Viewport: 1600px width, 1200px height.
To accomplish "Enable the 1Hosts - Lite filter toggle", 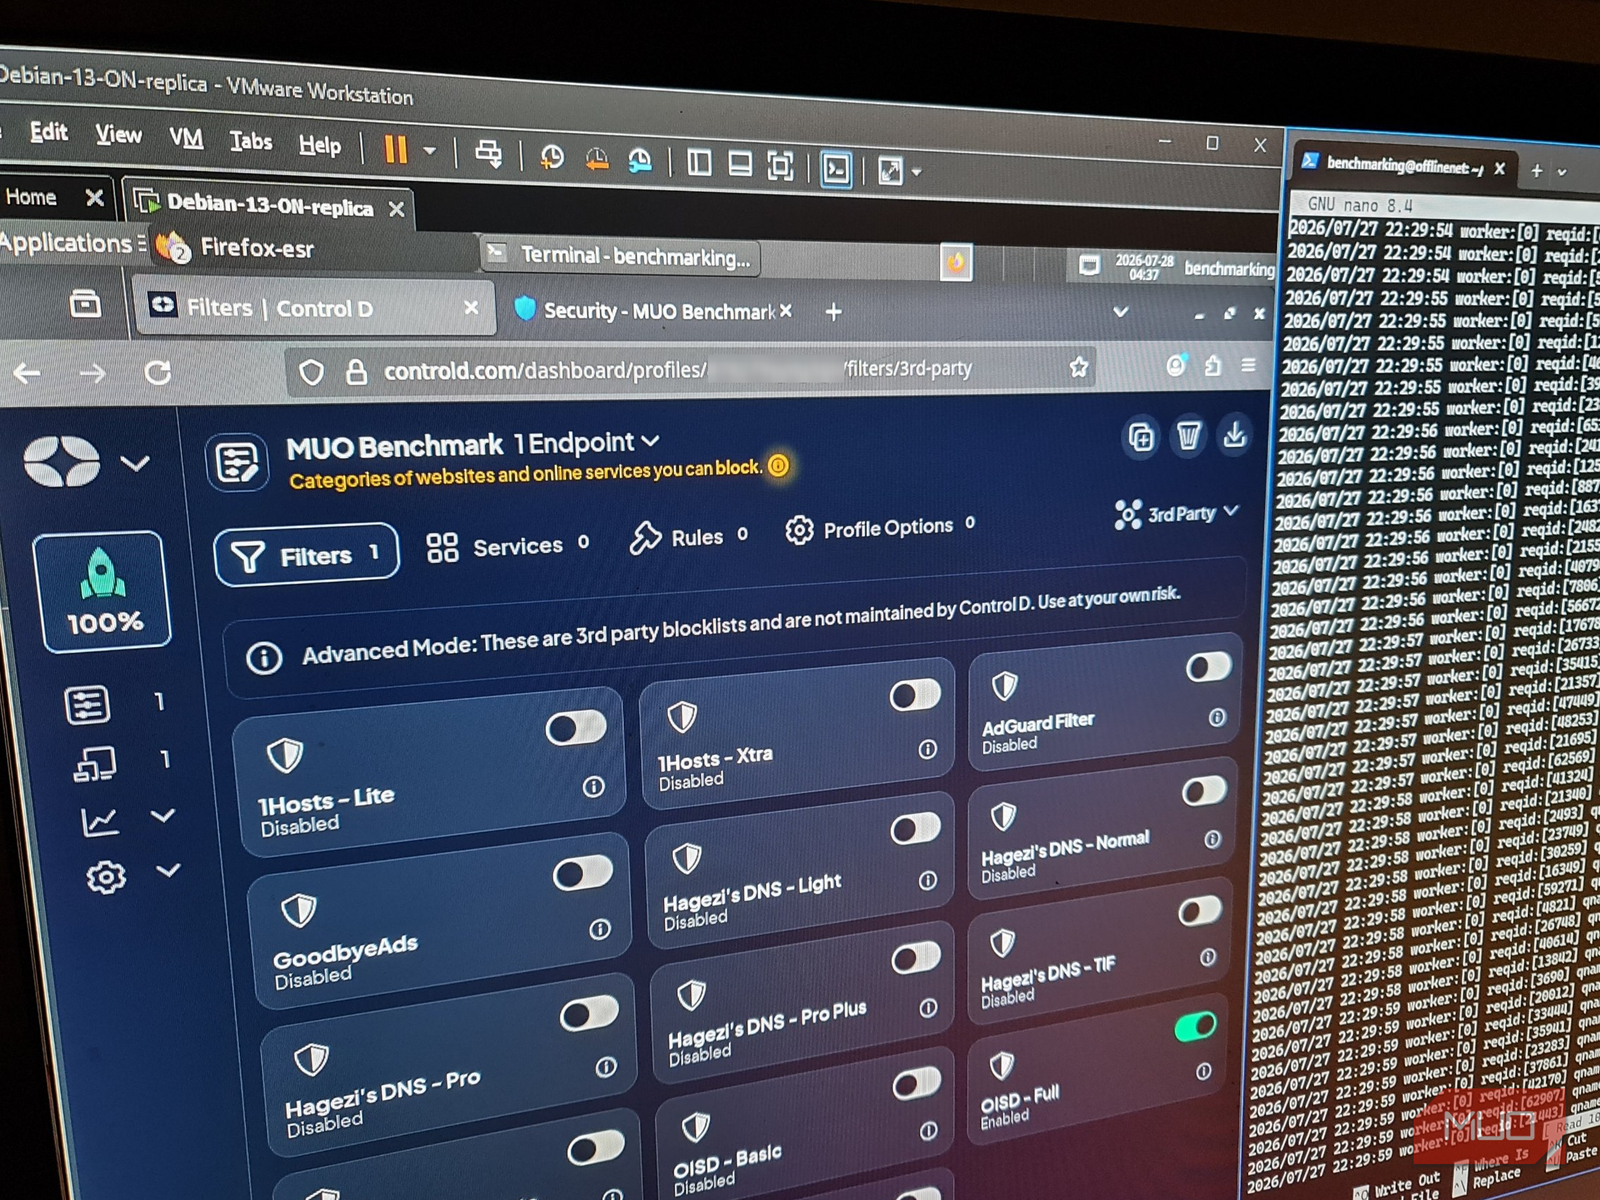I will [576, 728].
